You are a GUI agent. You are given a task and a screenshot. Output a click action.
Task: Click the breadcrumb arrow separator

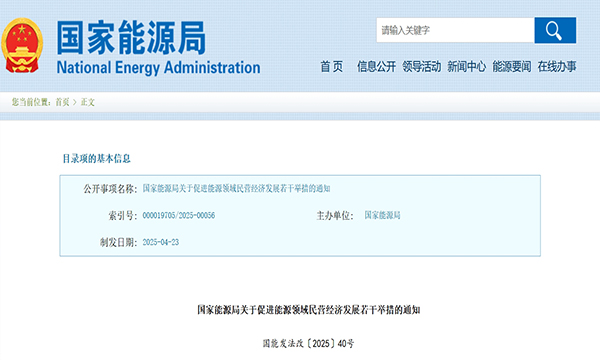(x=75, y=102)
